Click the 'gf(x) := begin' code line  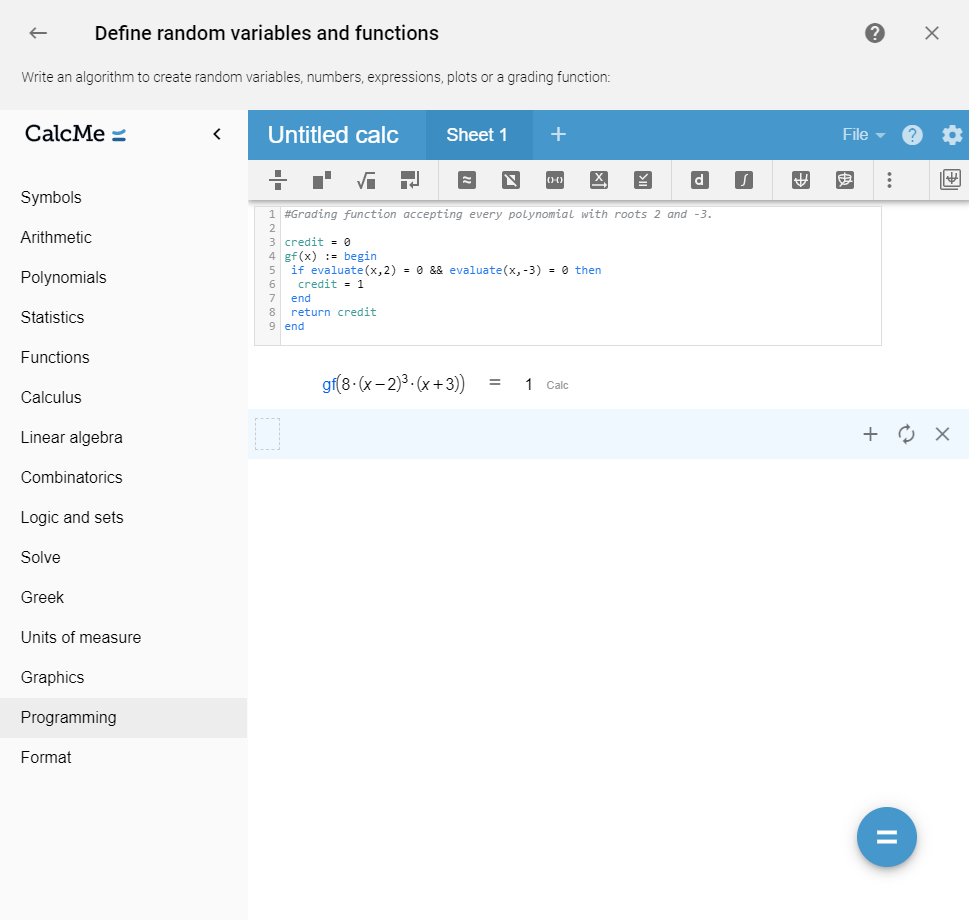pyautogui.click(x=330, y=256)
